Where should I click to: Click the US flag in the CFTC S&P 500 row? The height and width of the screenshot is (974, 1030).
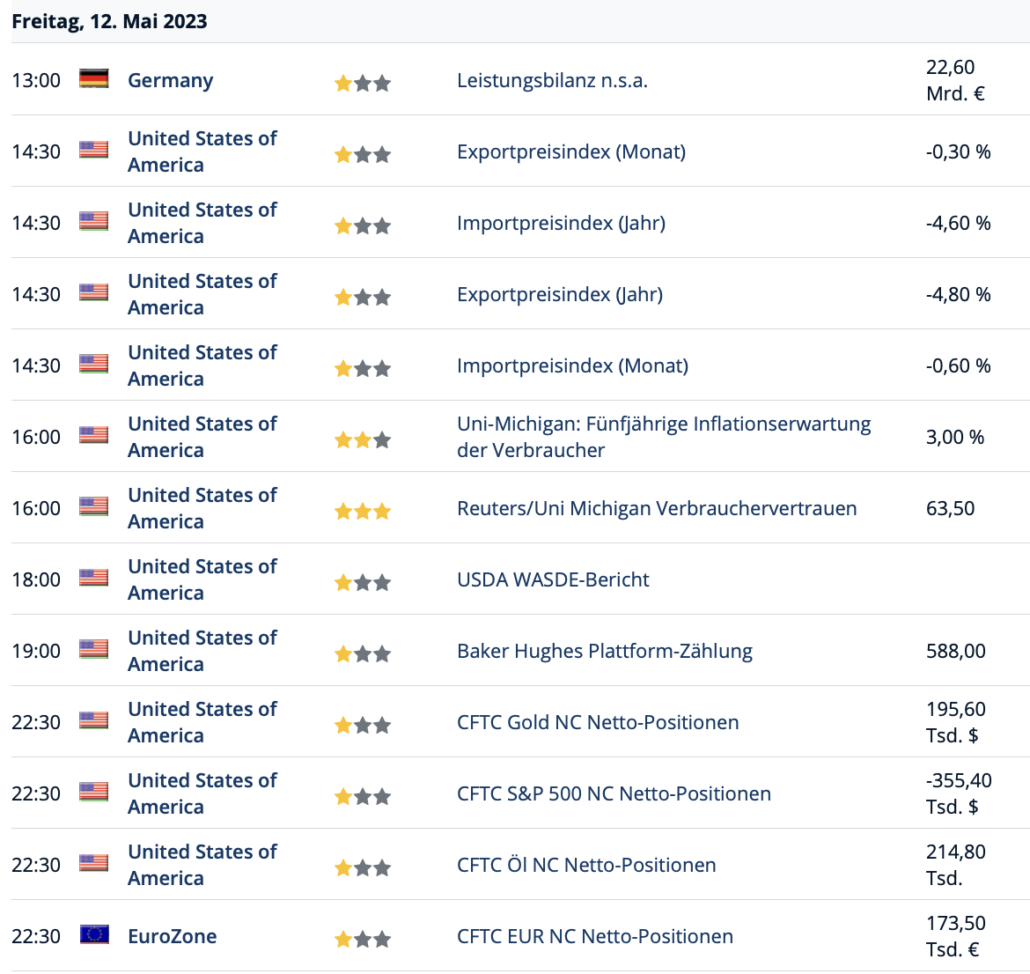click(94, 792)
